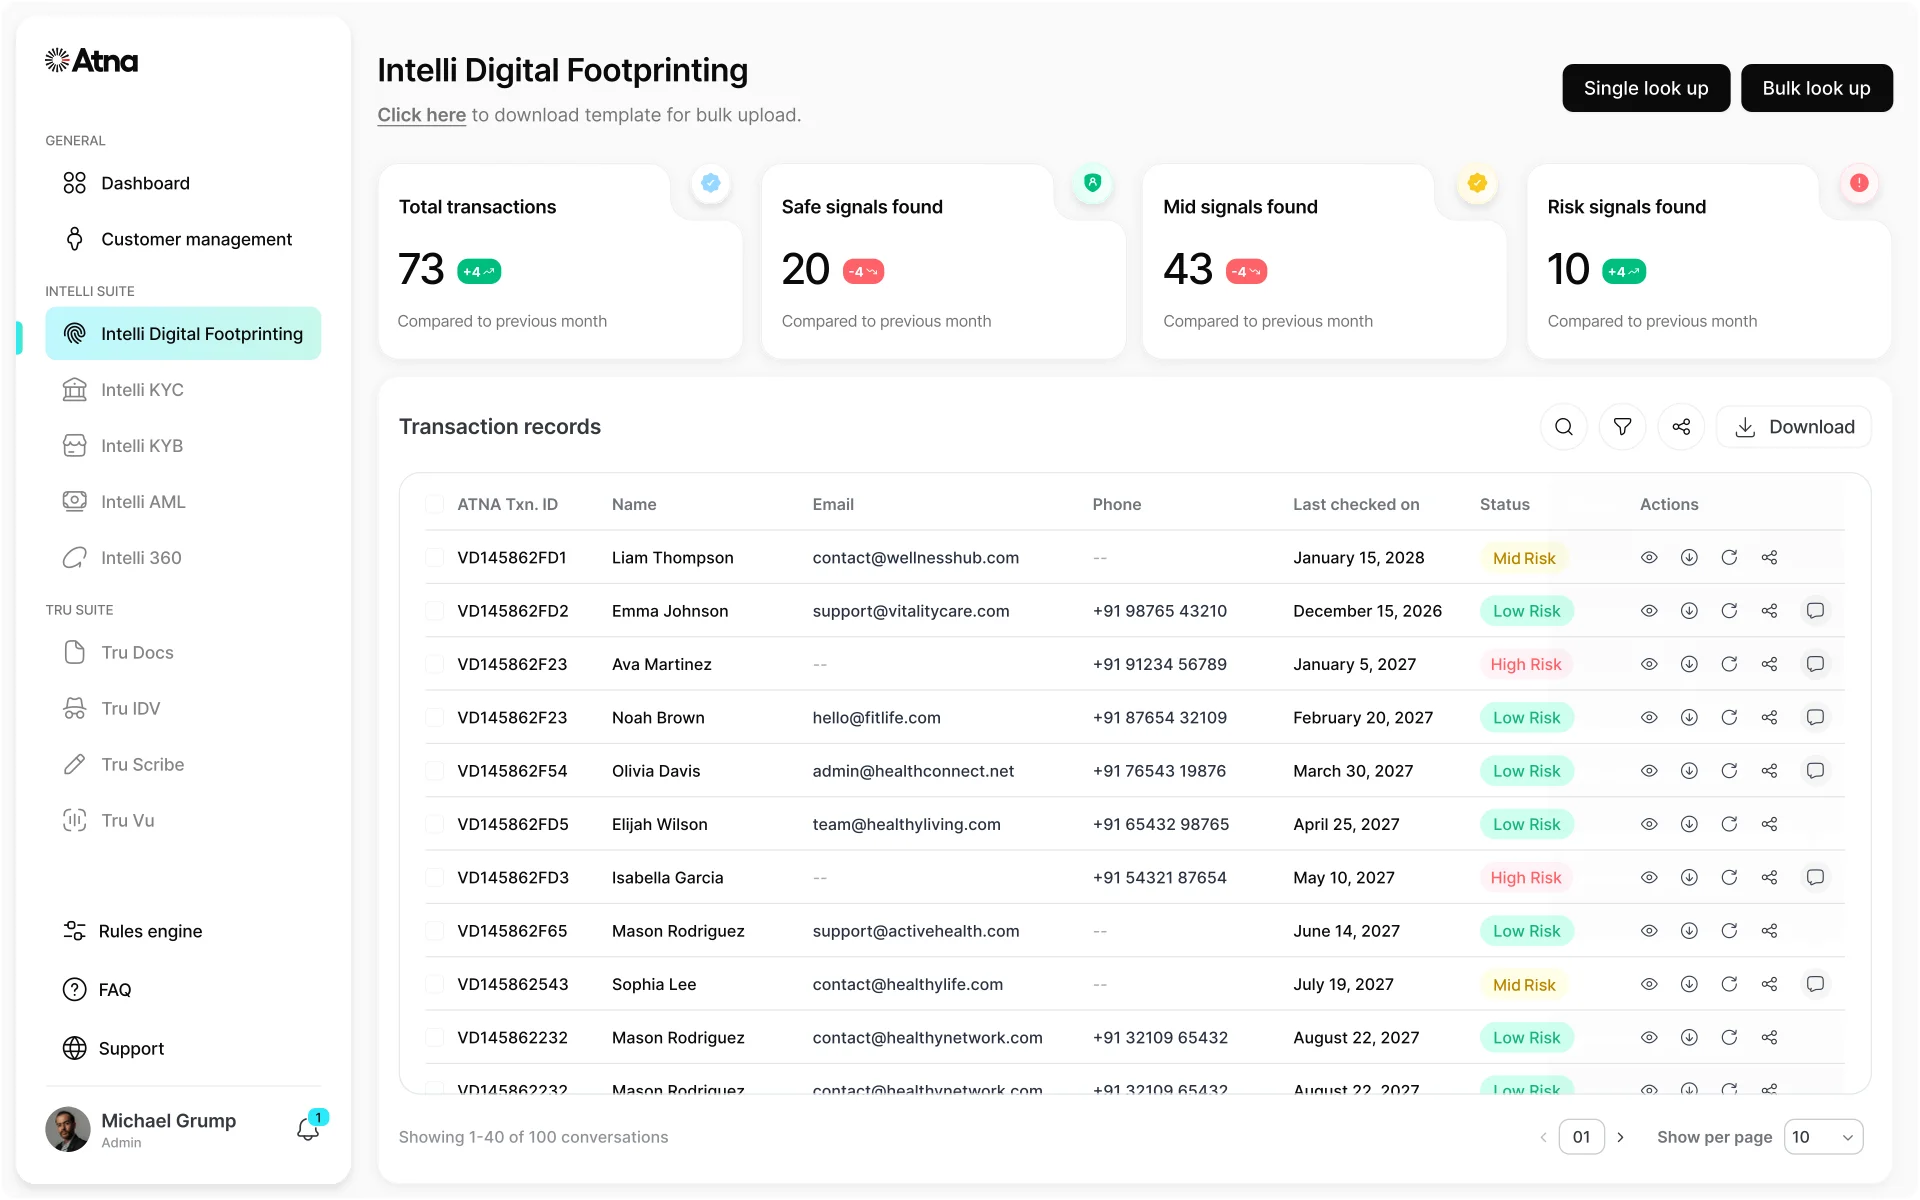Screen dimensions: 1920x1200
Task: Refresh the VD145862F65 row check
Action: pyautogui.click(x=1729, y=931)
